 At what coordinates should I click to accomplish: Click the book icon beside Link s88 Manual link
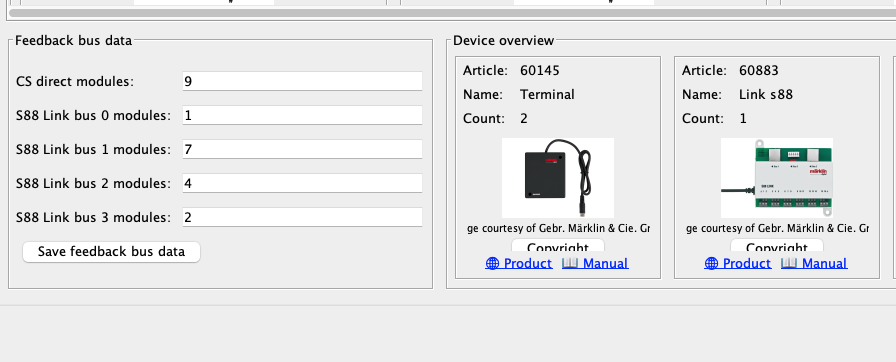click(789, 263)
